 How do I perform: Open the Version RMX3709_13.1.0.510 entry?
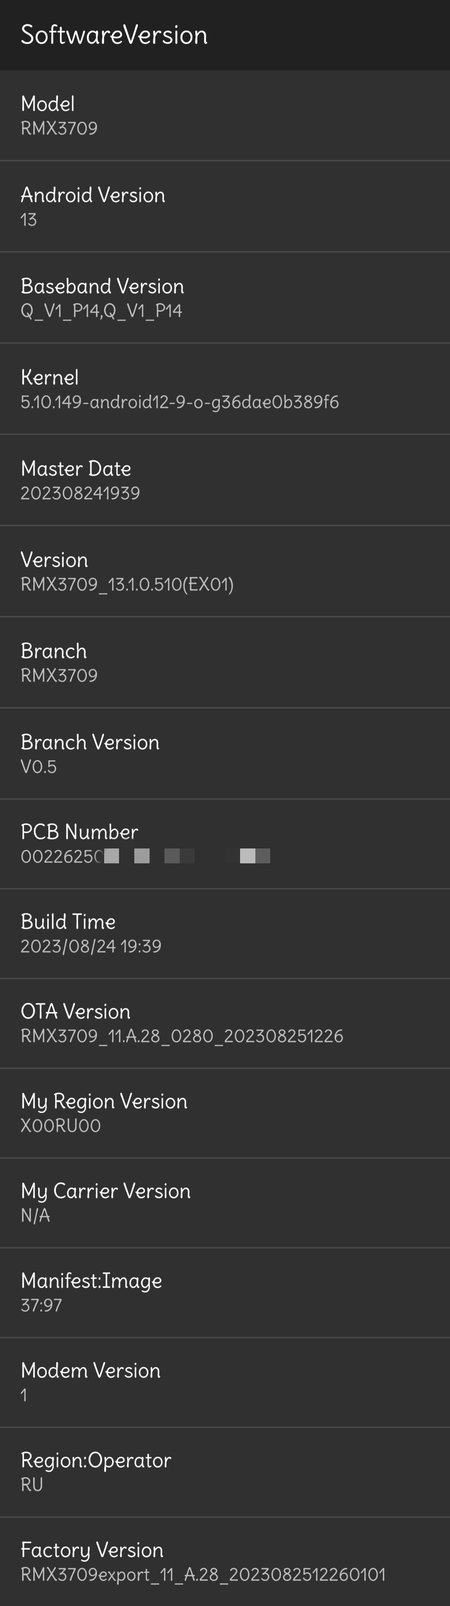(225, 570)
